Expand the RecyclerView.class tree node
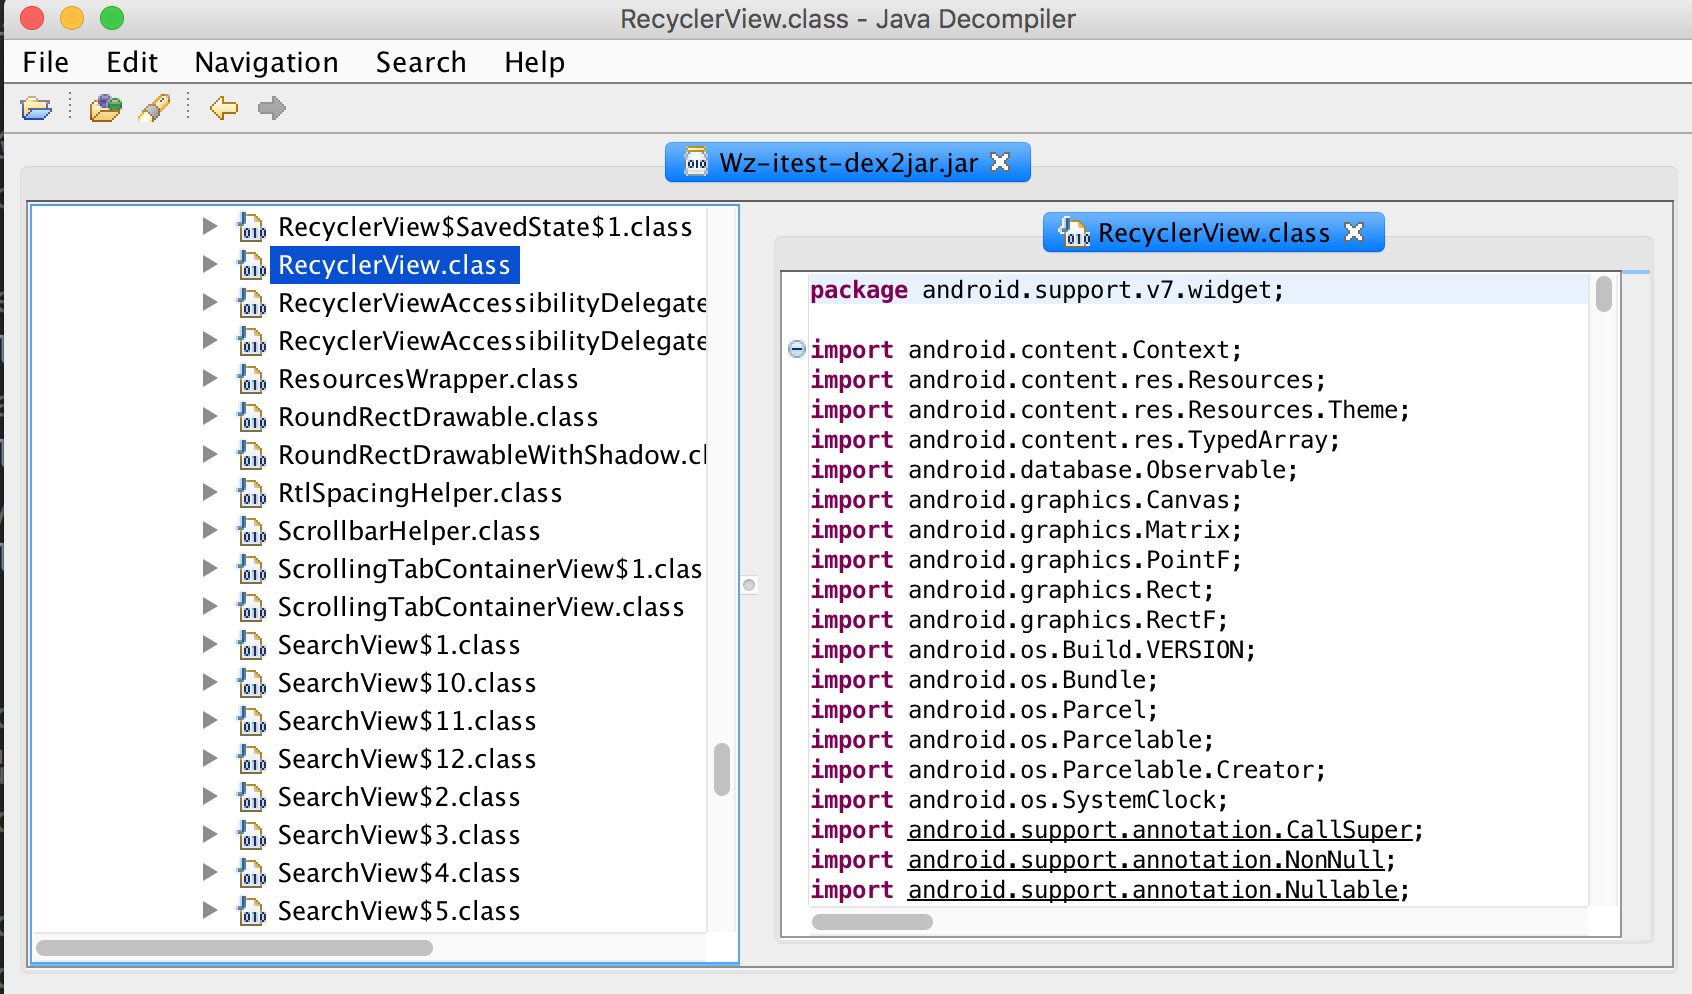This screenshot has height=994, width=1692. [x=210, y=264]
